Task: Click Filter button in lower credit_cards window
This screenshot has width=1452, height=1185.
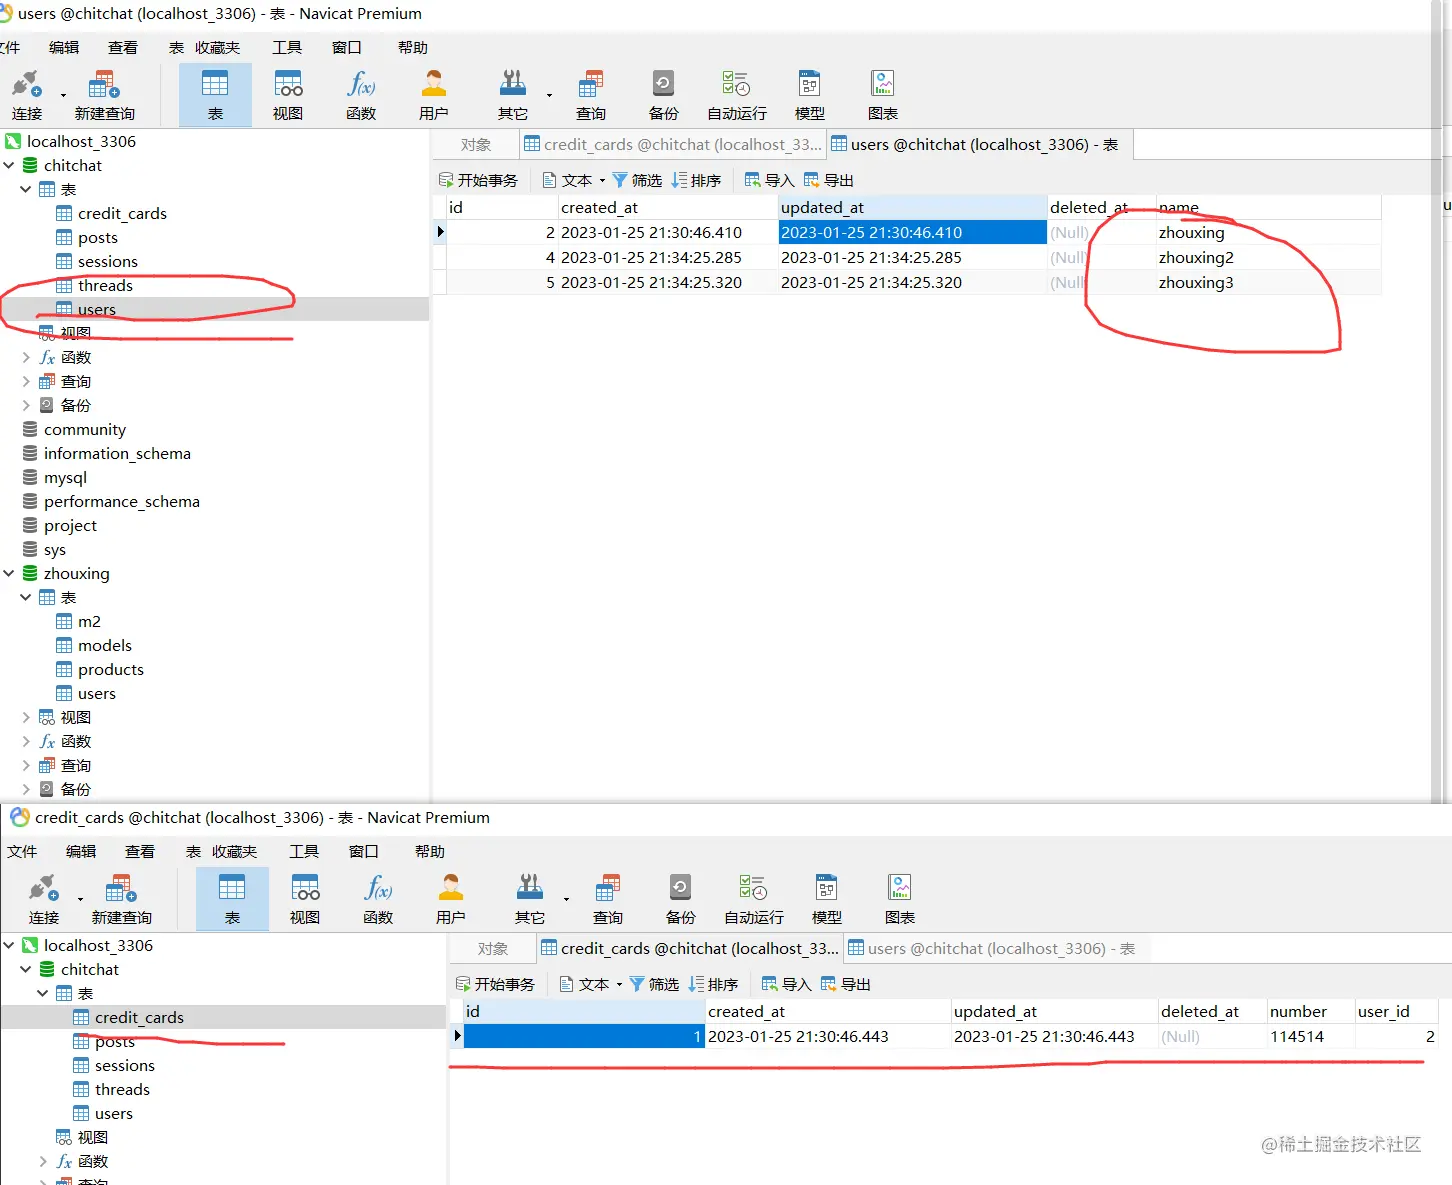Action: click(654, 984)
